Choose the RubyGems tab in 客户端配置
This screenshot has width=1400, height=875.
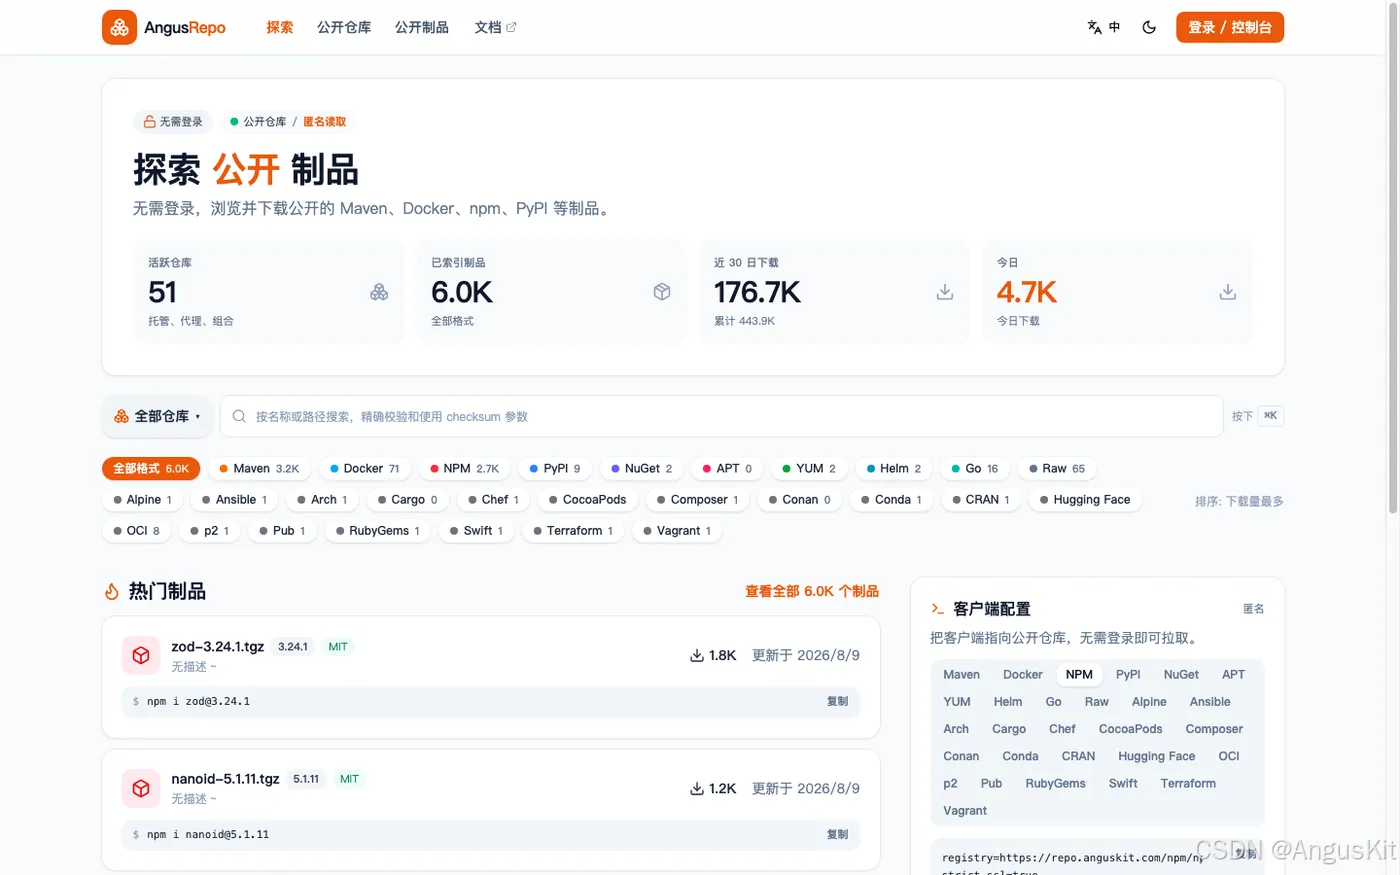pyautogui.click(x=1055, y=784)
